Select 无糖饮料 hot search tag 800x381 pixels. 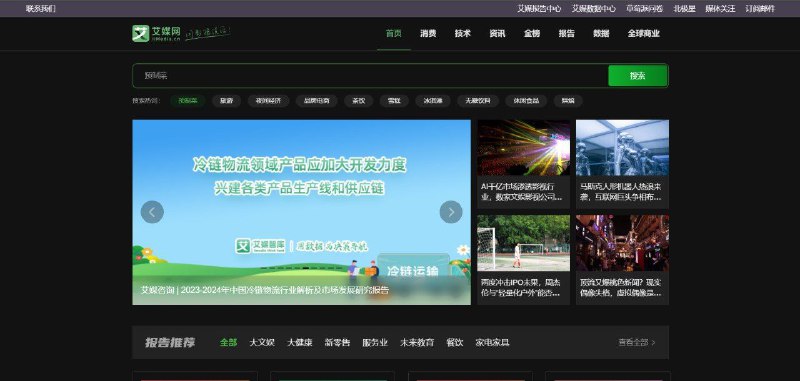478,101
